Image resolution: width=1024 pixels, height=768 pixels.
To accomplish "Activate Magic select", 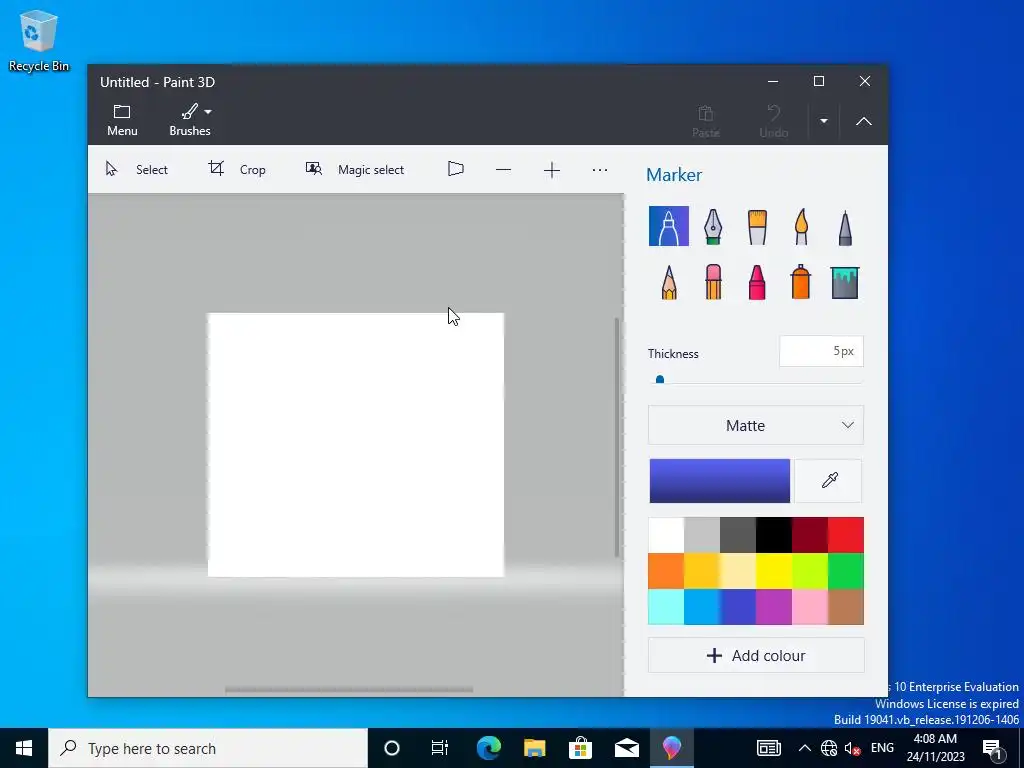I will (x=355, y=170).
